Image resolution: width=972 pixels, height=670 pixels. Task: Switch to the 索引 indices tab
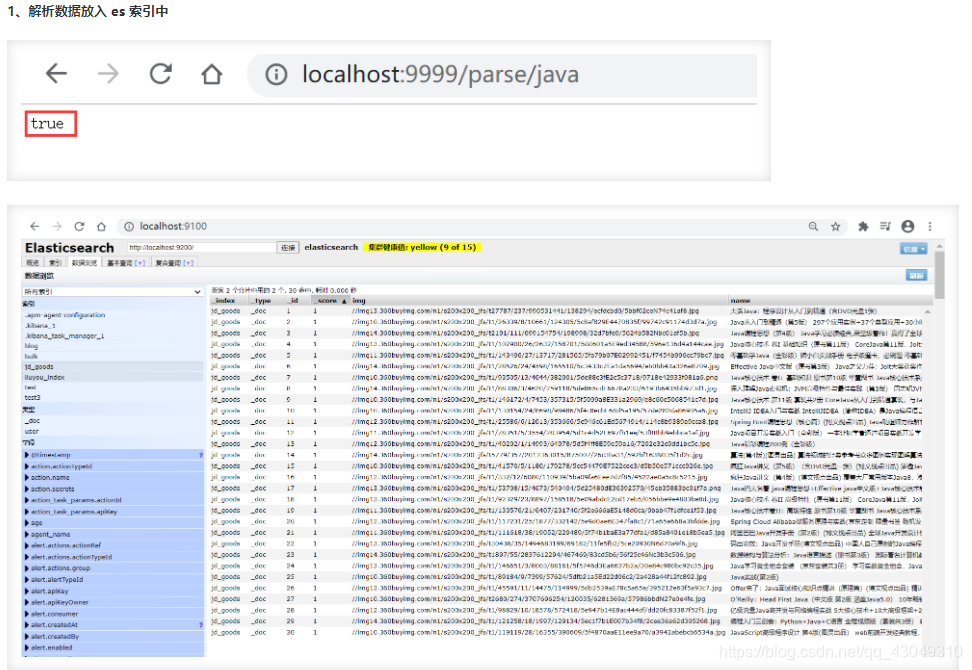click(55, 263)
